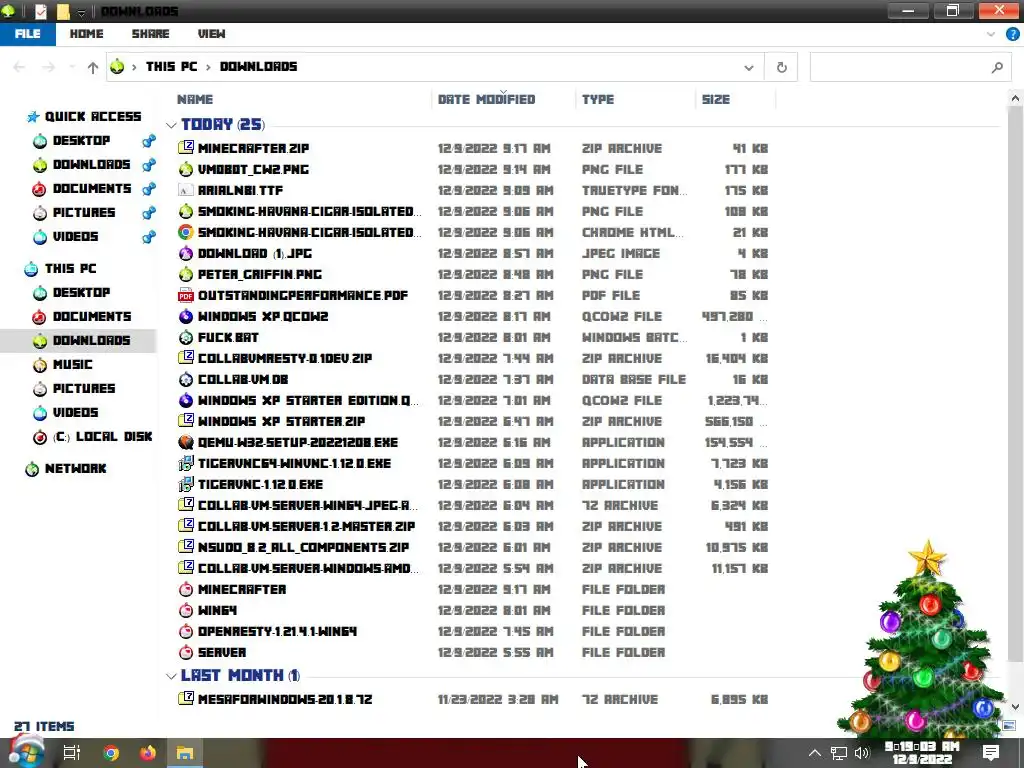Expand the ribbon with the chevron
Screen dimensions: 1024x768
pyautogui.click(x=991, y=34)
